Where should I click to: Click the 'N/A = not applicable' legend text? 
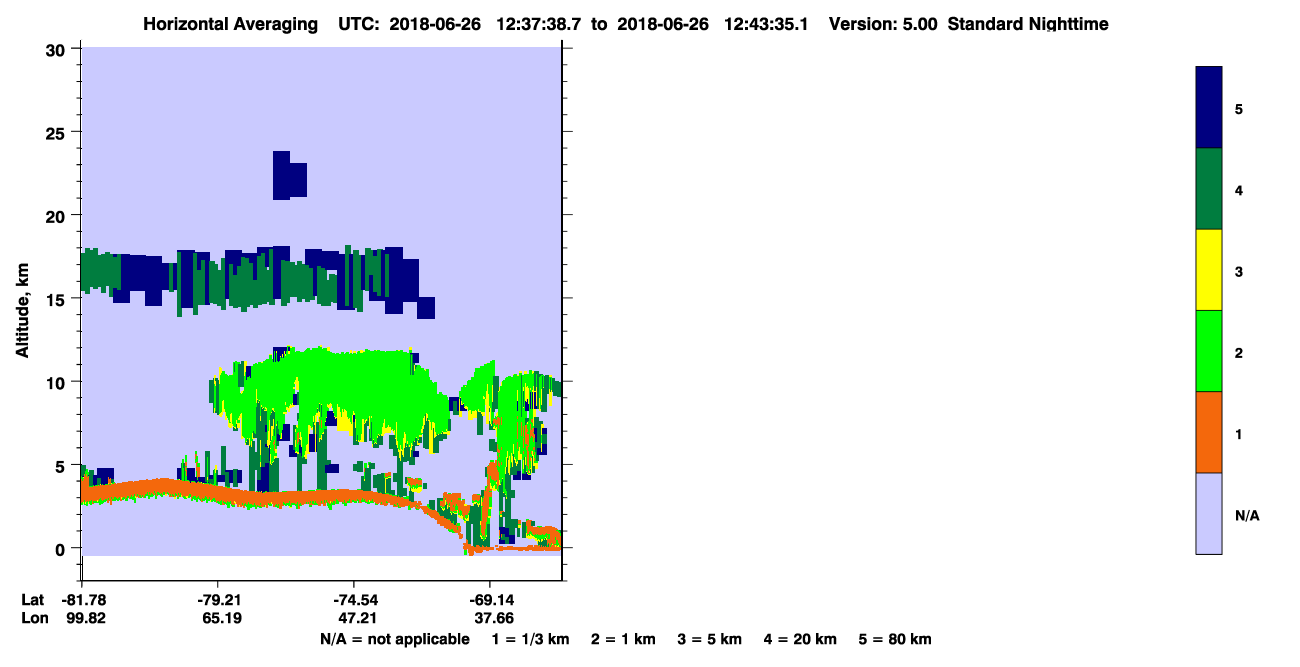(x=394, y=639)
